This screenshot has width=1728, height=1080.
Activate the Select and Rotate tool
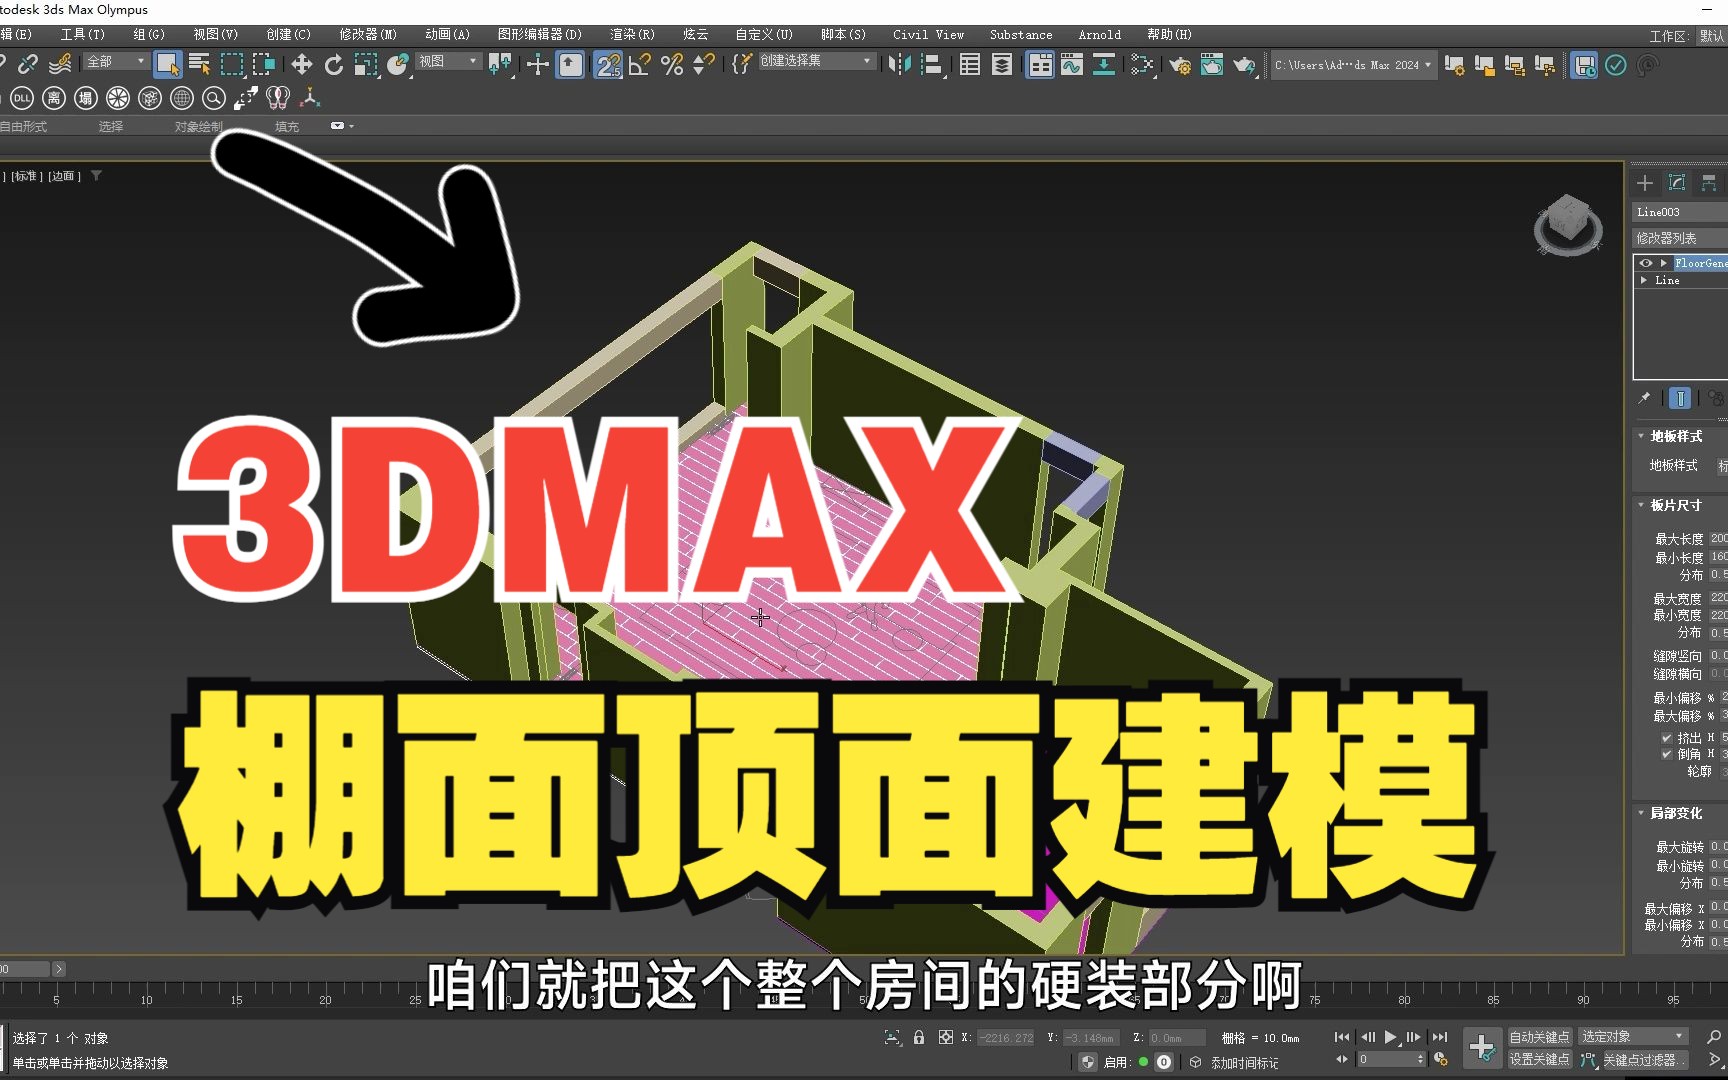333,66
